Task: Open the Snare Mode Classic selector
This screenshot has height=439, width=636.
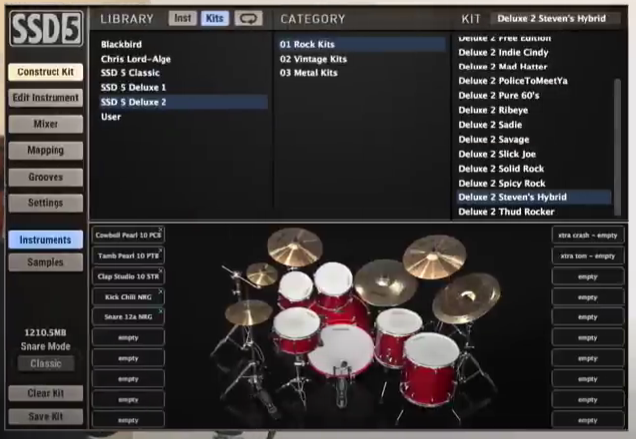Action: [46, 364]
